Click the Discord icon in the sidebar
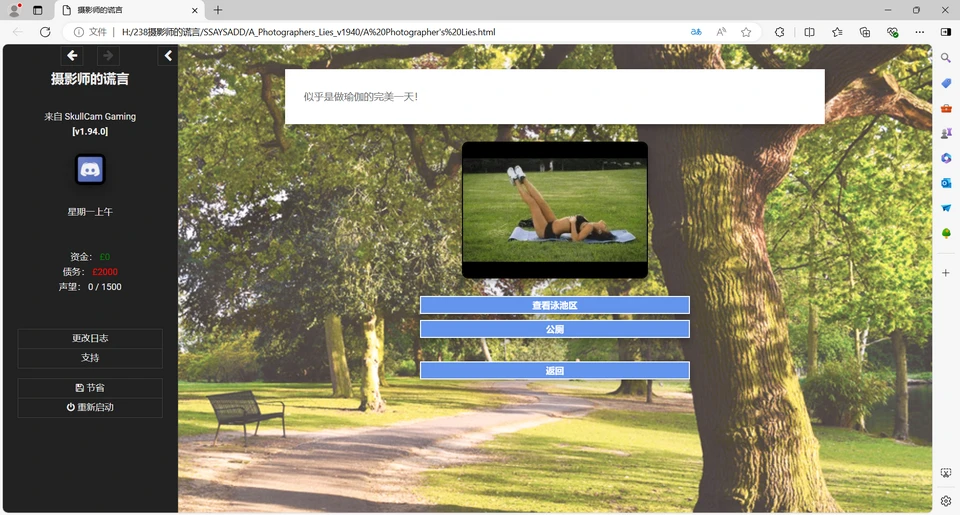This screenshot has width=960, height=515. coord(90,170)
